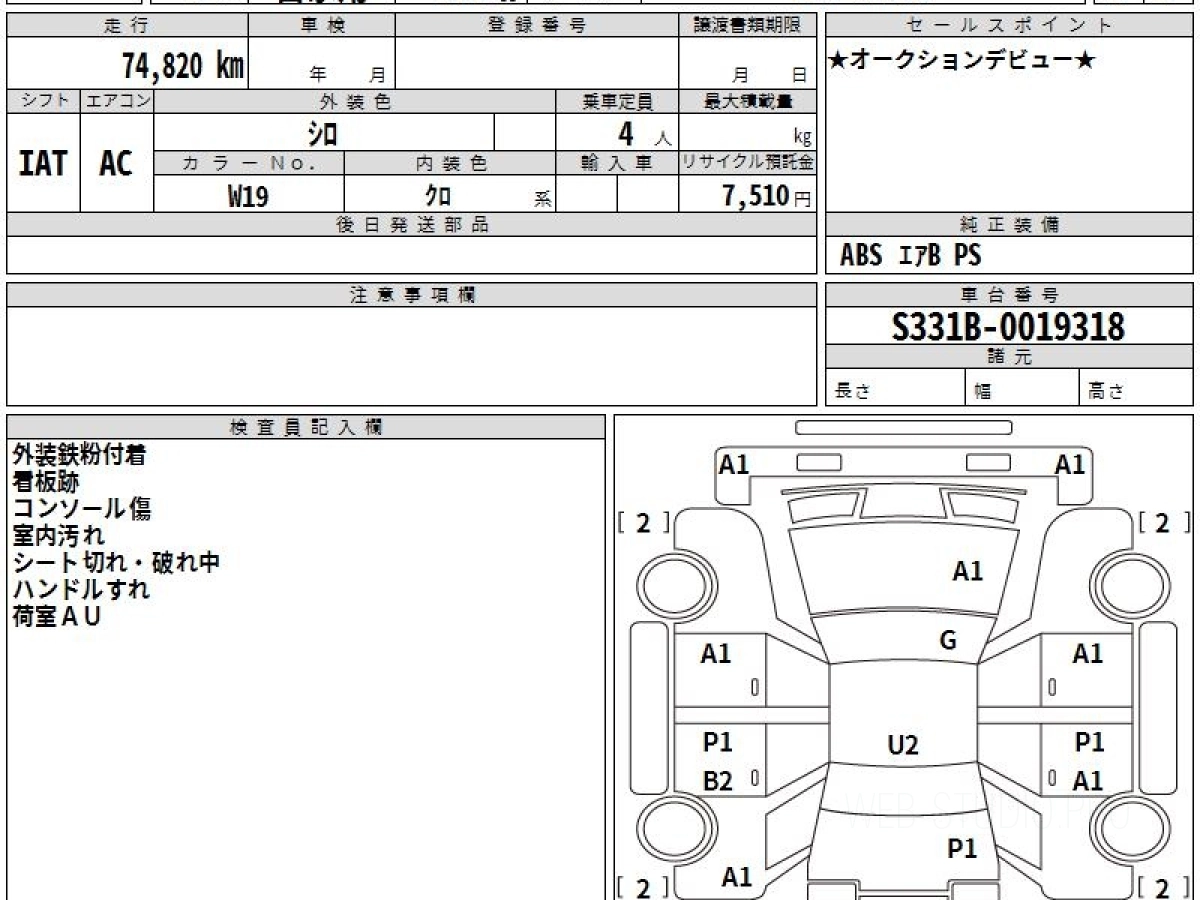Screen dimensions: 1200x900
Task: Select the 登録番号 header cell
Action: point(536,26)
